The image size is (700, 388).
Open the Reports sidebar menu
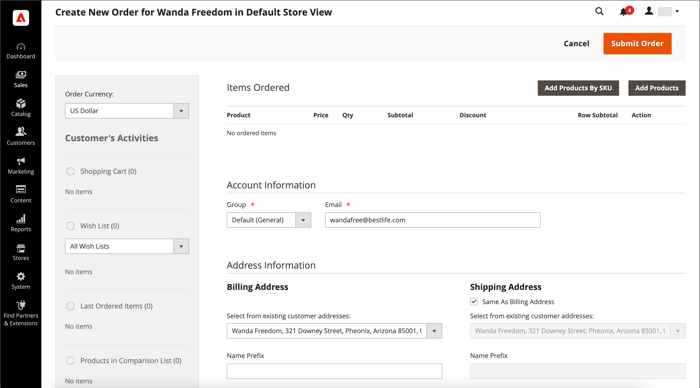[21, 224]
